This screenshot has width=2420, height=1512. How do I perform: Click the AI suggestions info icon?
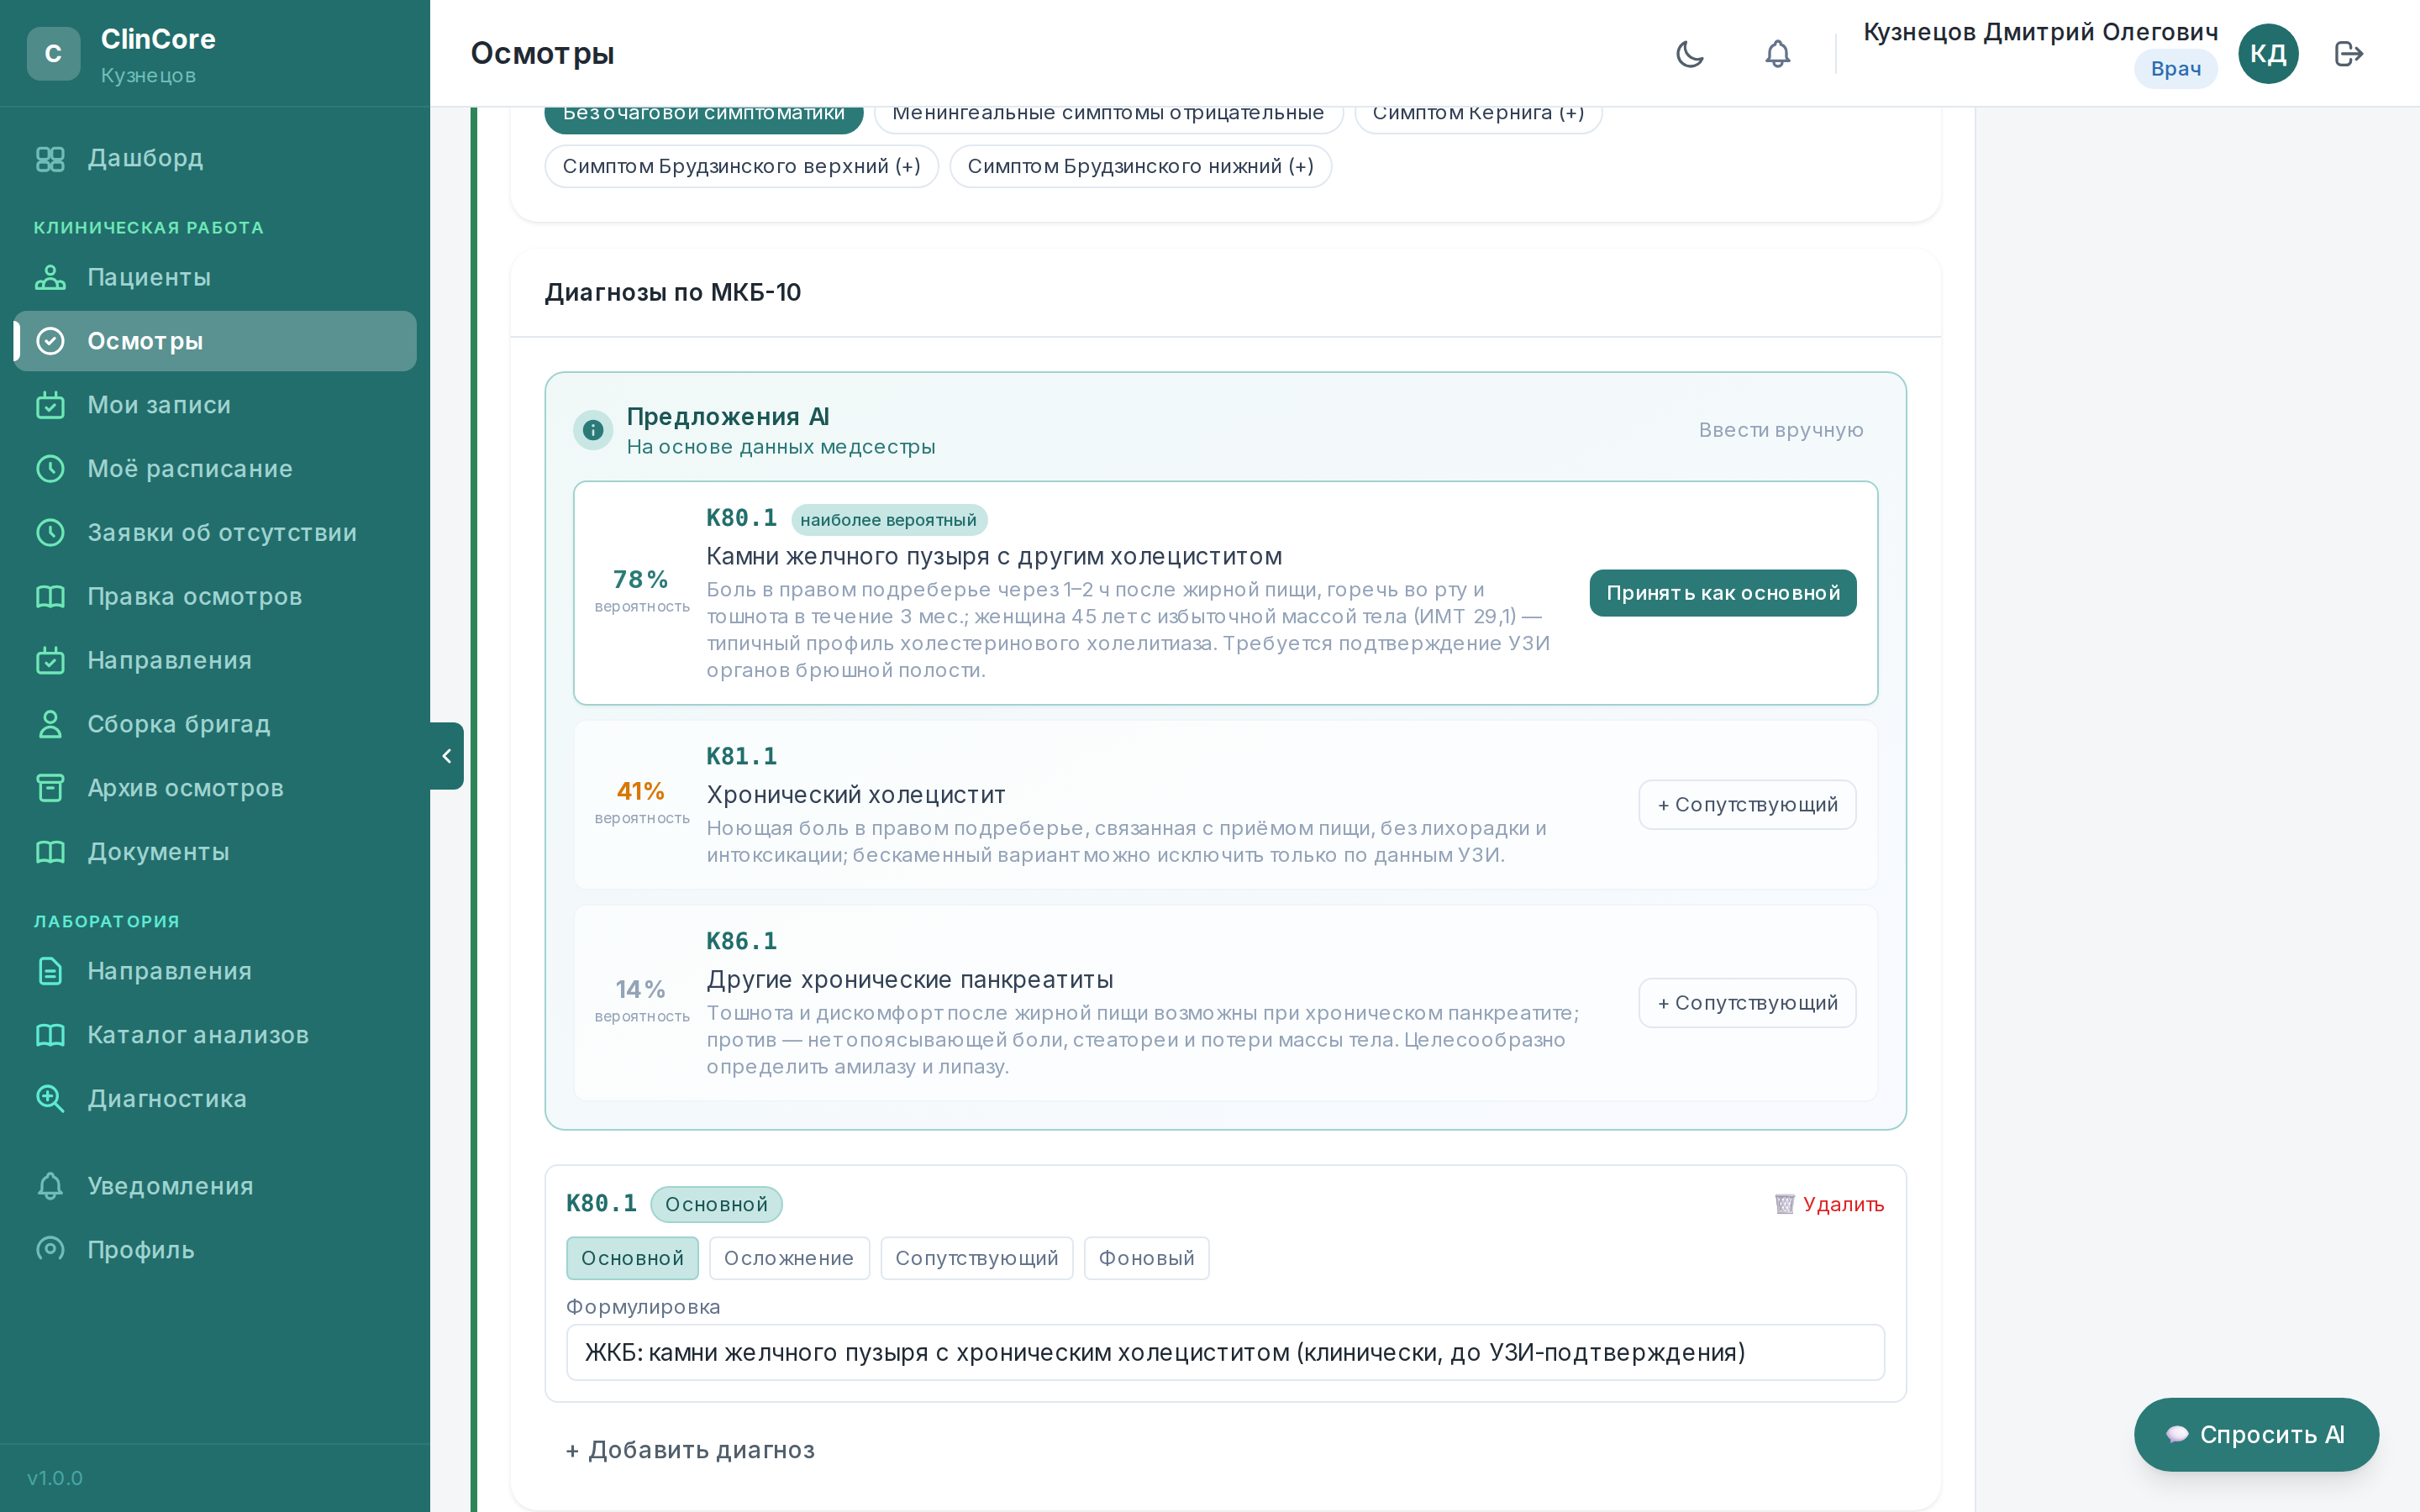coord(593,430)
